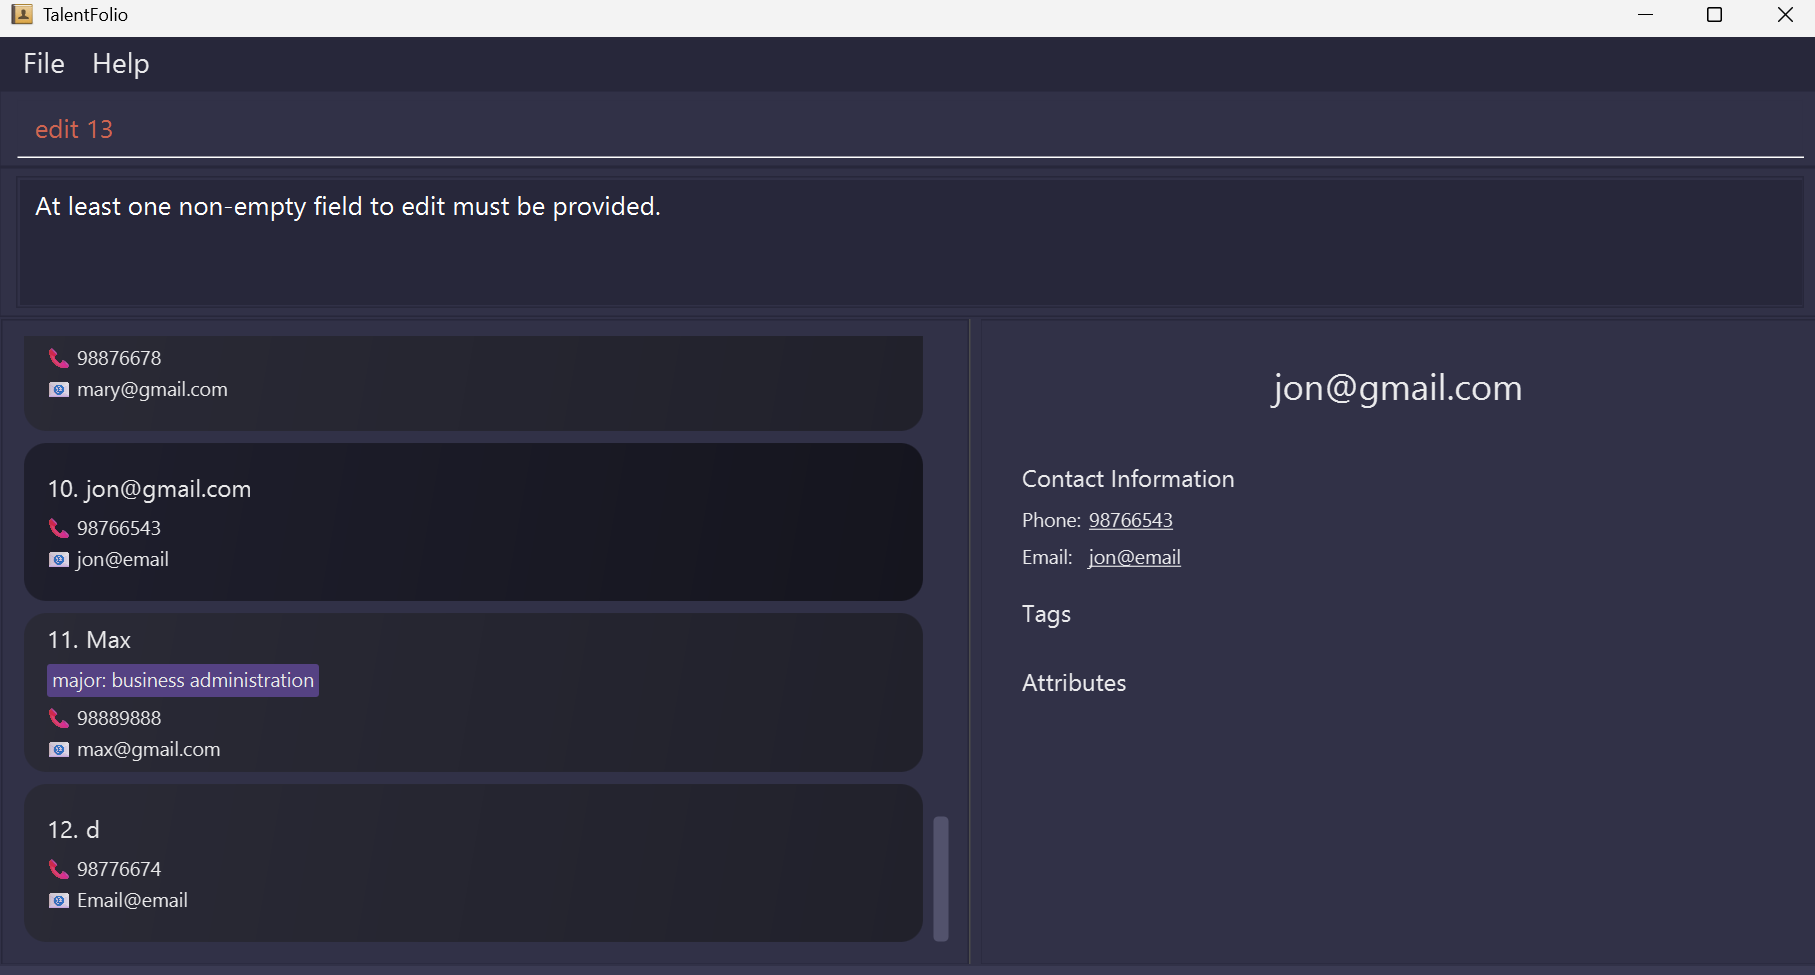
Task: Click the email icon next to Email@email
Action: tap(59, 901)
